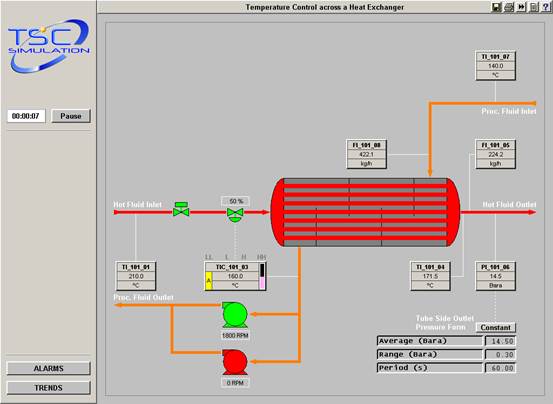Select the green control valve under 50 %

(235, 215)
